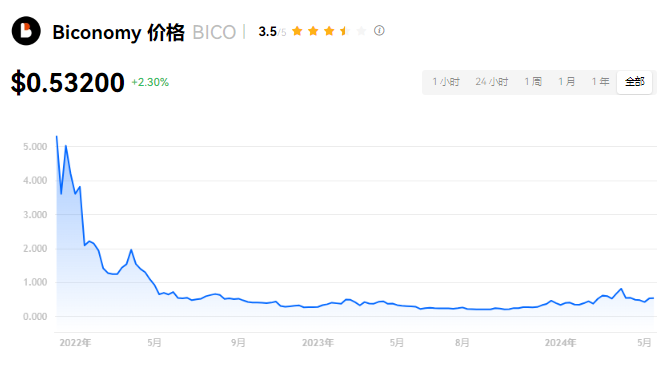Select the 24小时 time range
Image resolution: width=662 pixels, height=365 pixels.
click(491, 82)
